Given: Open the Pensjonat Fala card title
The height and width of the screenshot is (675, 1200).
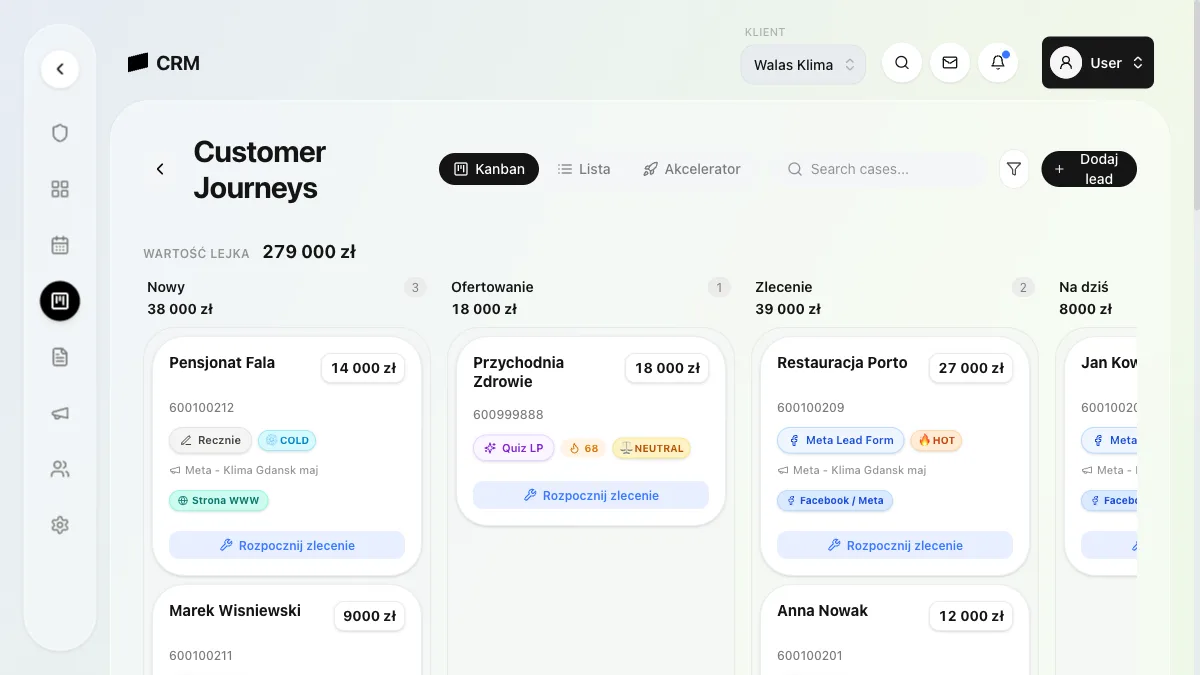Looking at the screenshot, I should [222, 363].
